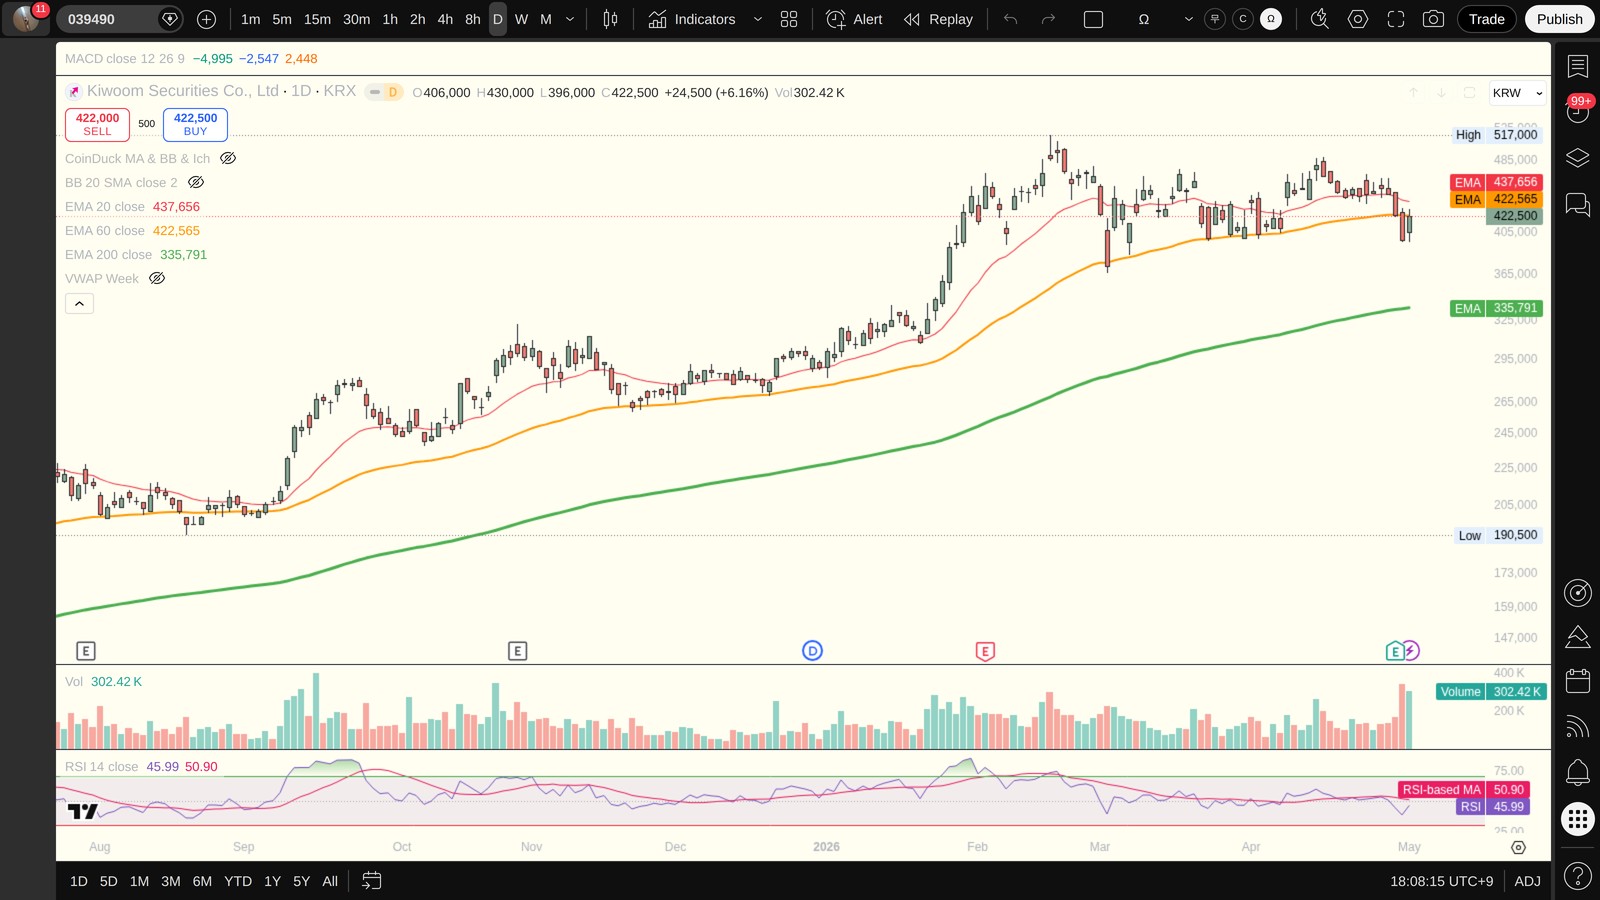Click the red earnings E marker
This screenshot has height=900, width=1600.
point(985,651)
